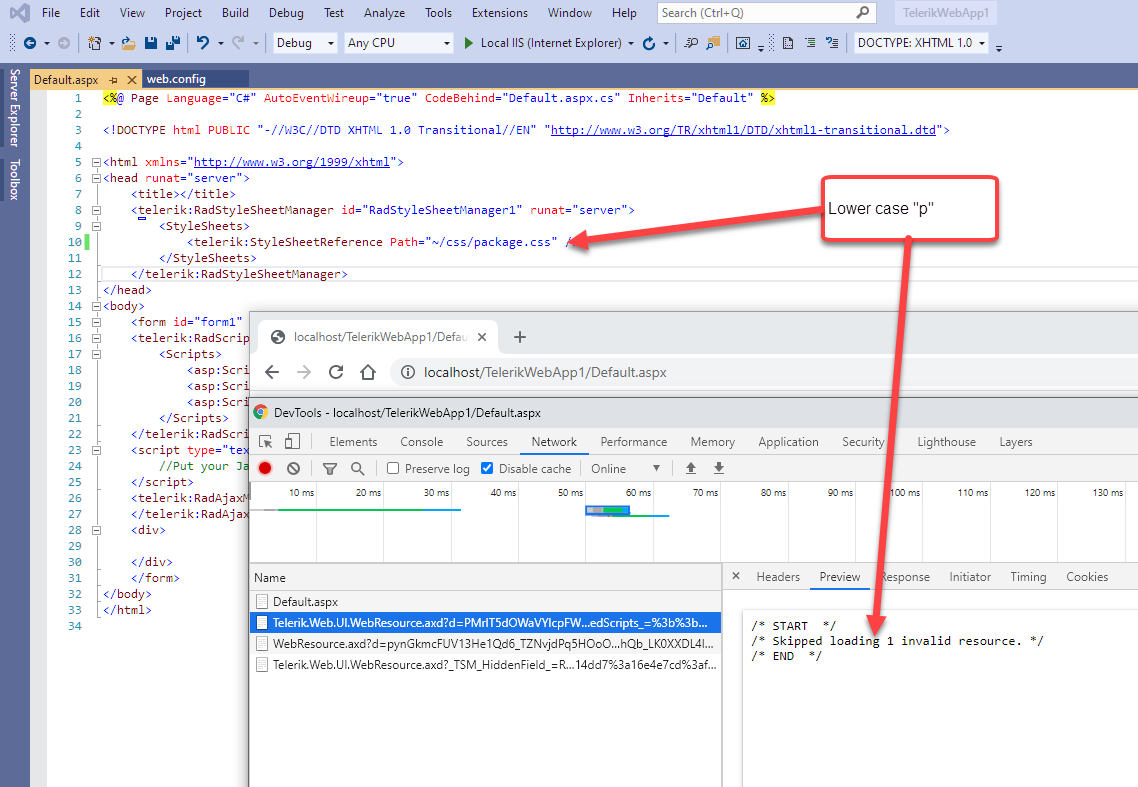Screen dimensions: 1138x787
Task: Select Default.aspx in the network request list
Action: [x=305, y=601]
